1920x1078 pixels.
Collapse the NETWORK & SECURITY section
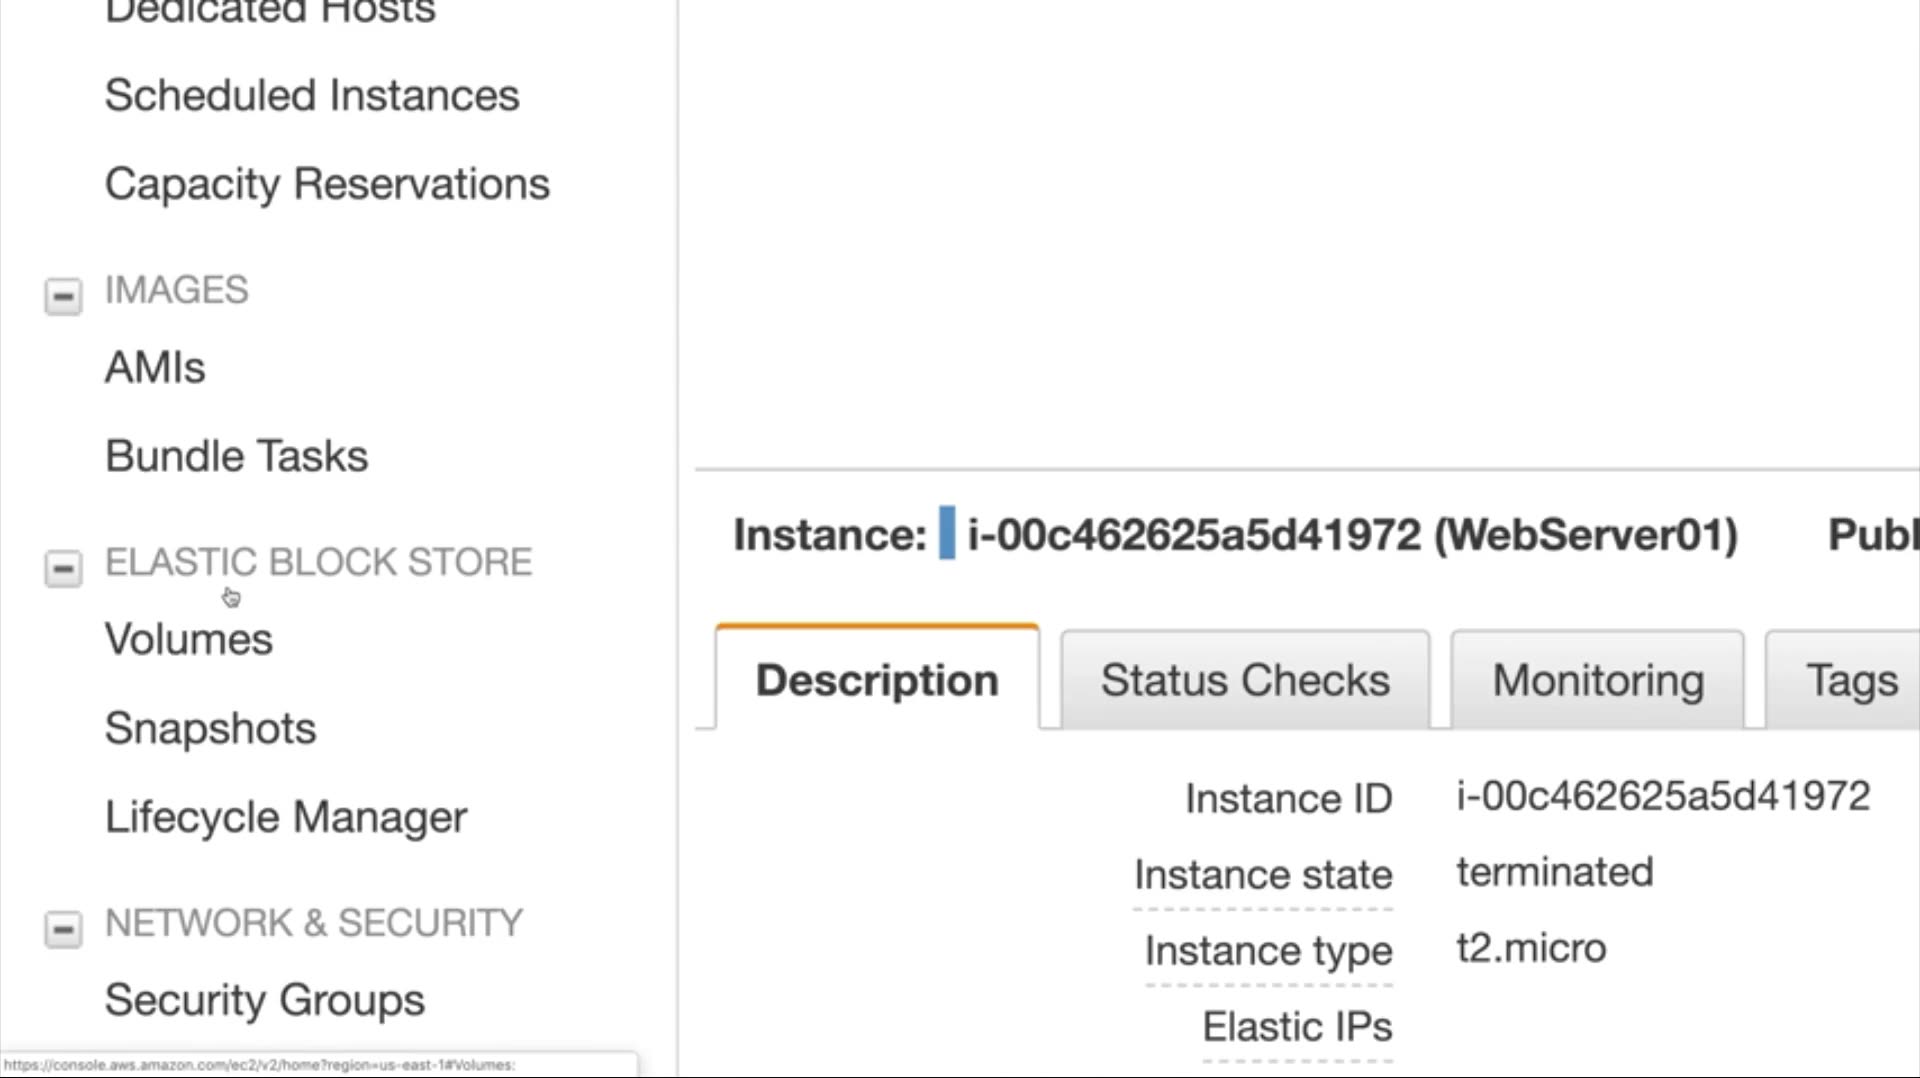63,929
